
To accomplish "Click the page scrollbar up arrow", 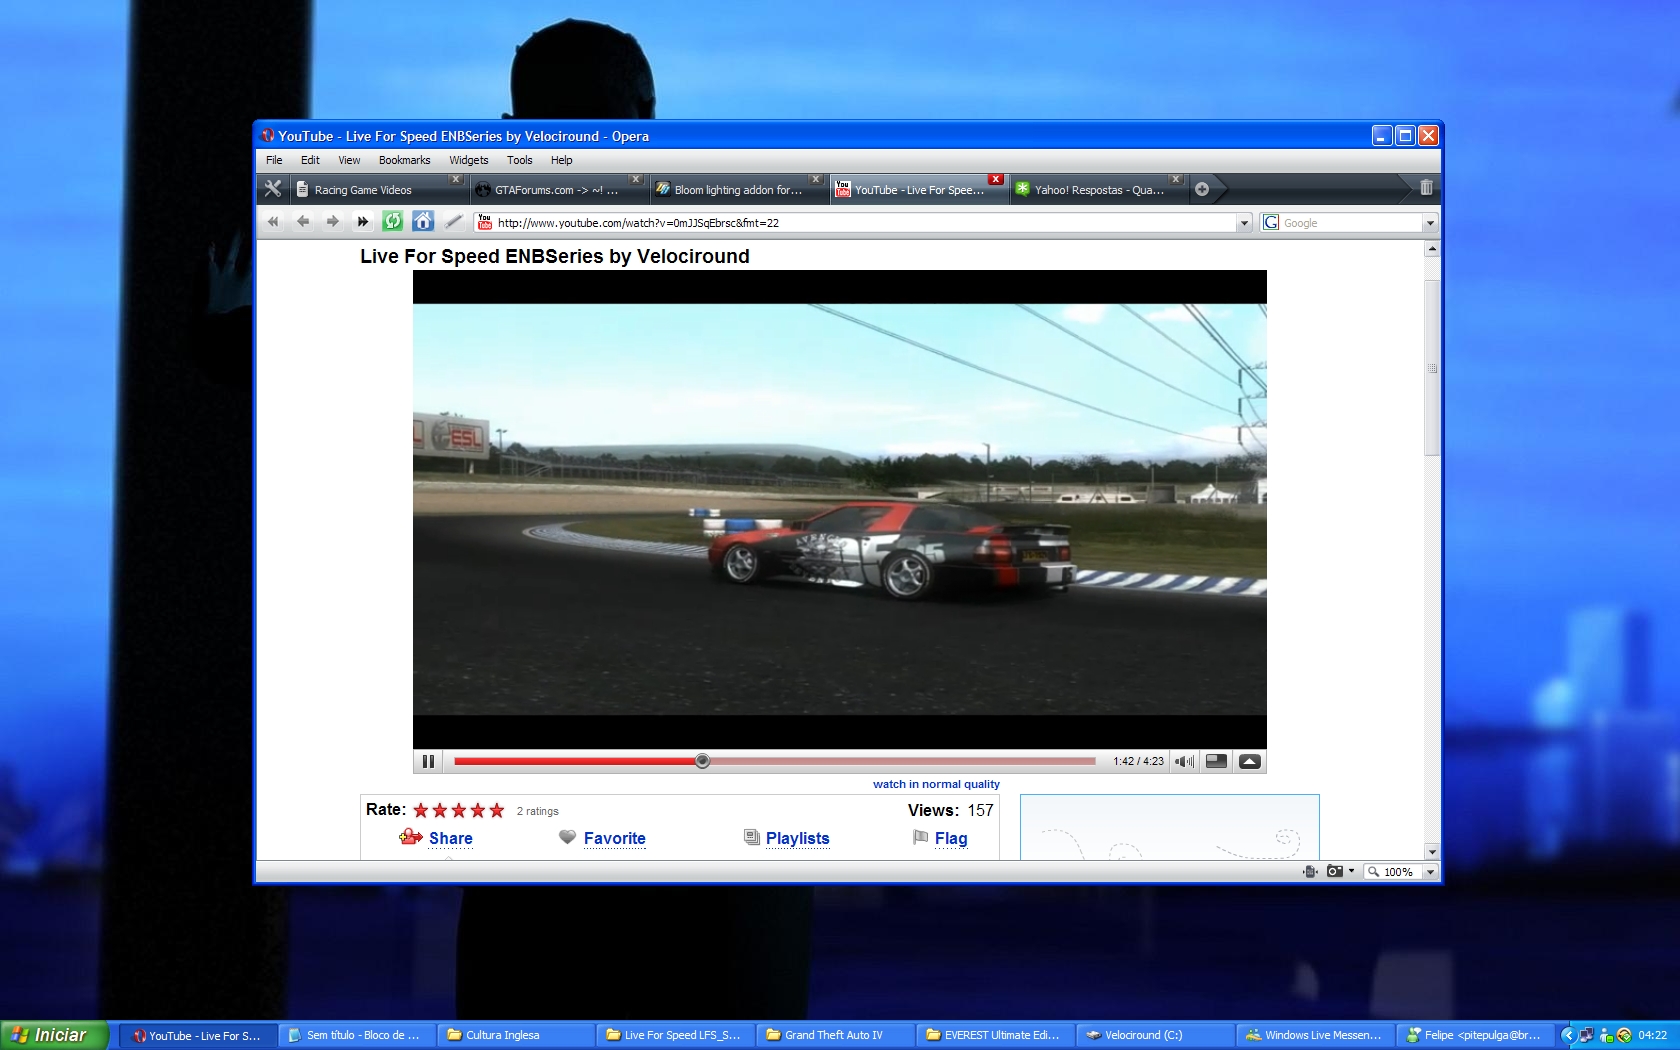I will pos(1432,249).
